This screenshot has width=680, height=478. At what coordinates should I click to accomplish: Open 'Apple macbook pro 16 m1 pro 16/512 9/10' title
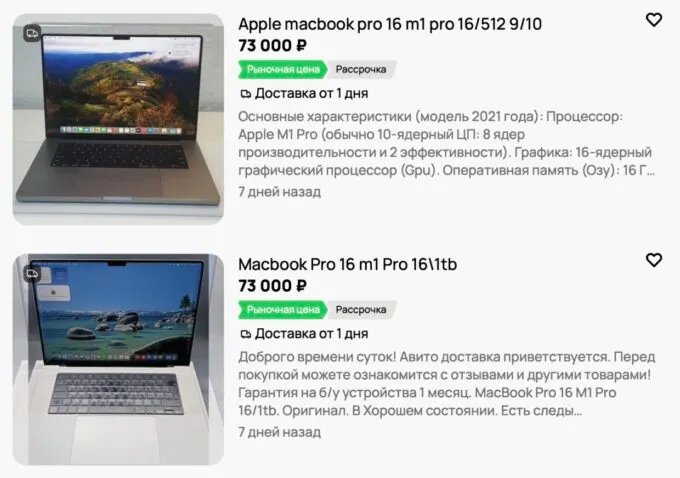click(x=390, y=24)
